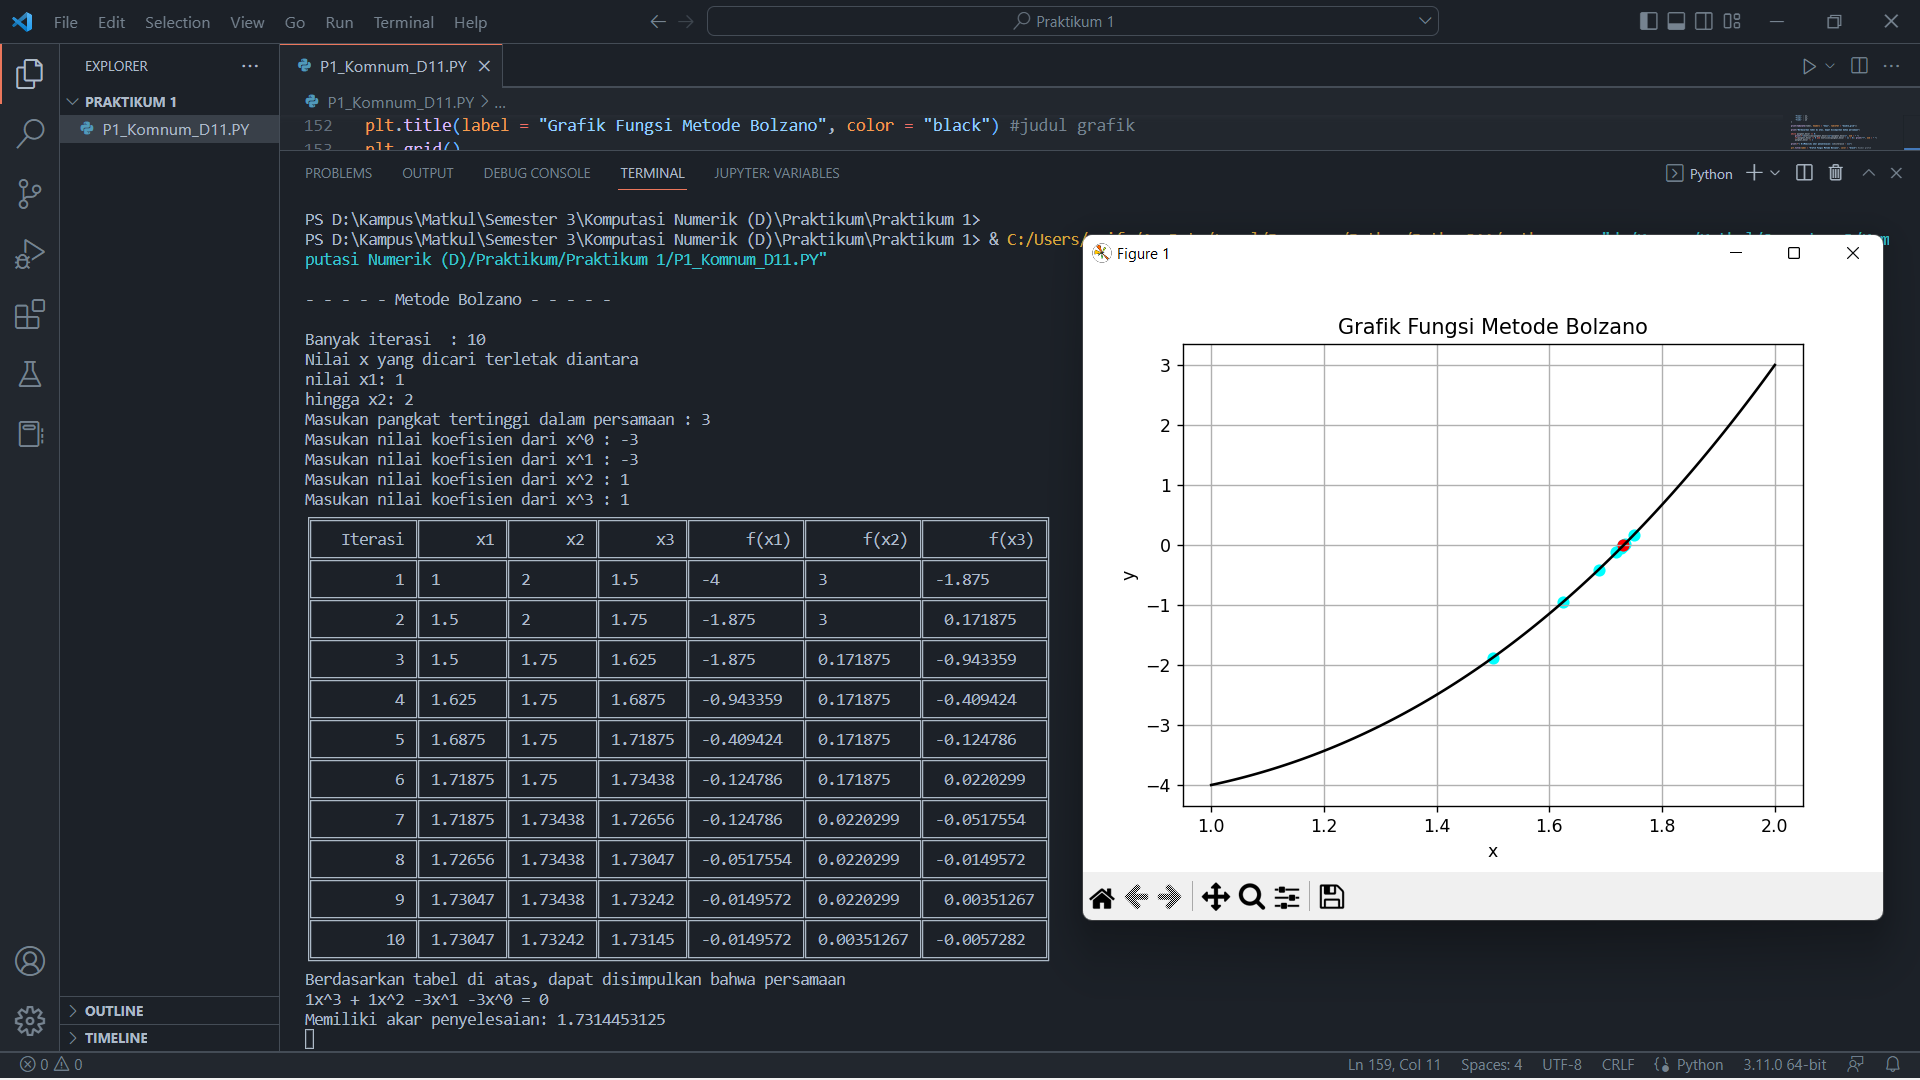The image size is (1920, 1080).
Task: Expand the OUTLINE section
Action: [x=115, y=1010]
